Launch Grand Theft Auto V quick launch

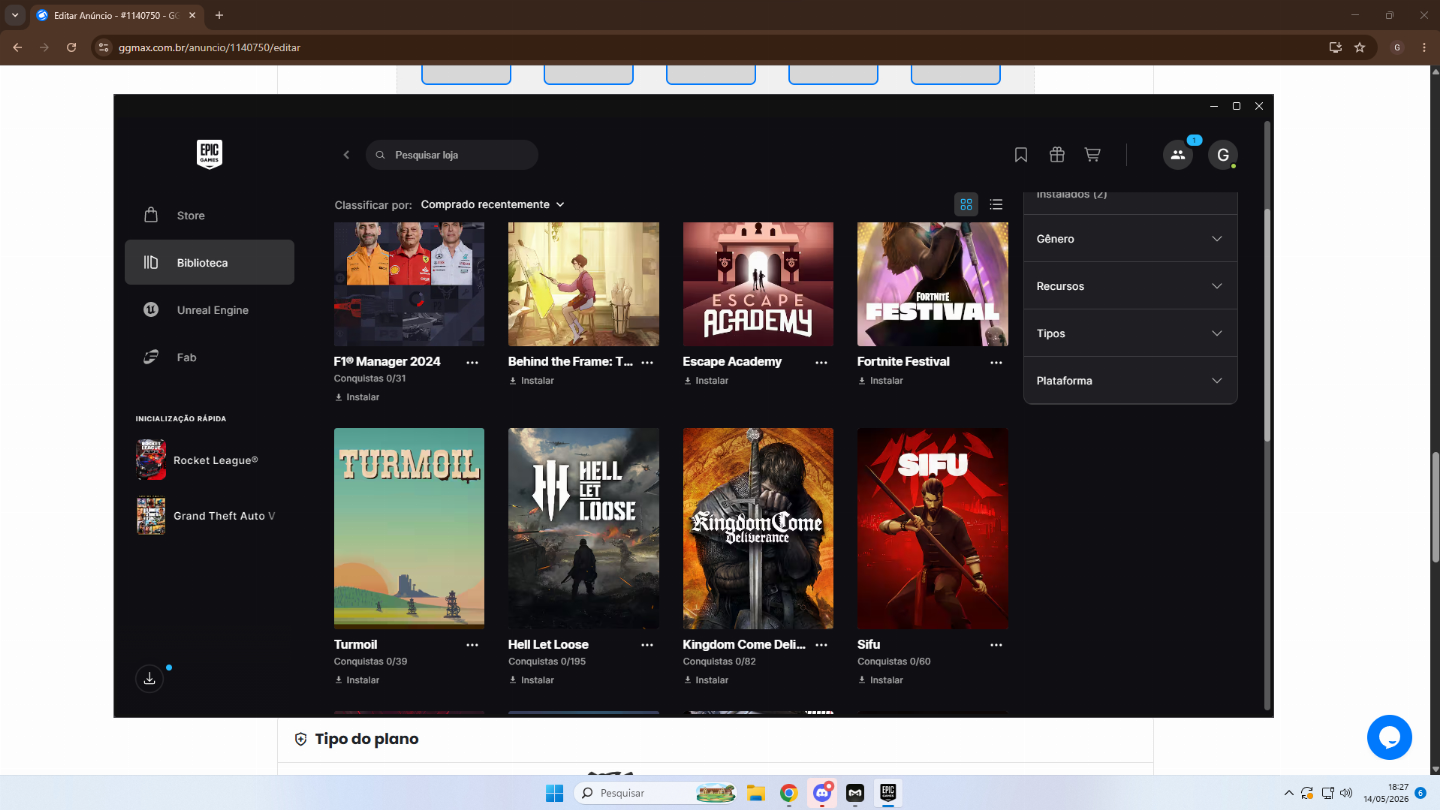209,516
